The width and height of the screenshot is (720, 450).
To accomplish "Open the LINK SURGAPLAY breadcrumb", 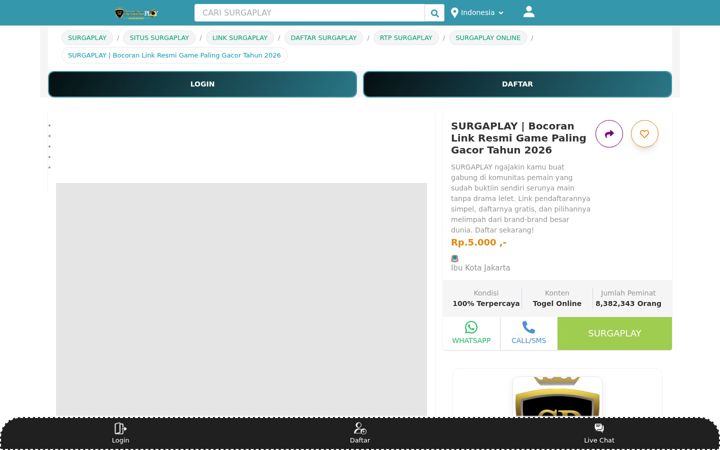I will pyautogui.click(x=240, y=38).
